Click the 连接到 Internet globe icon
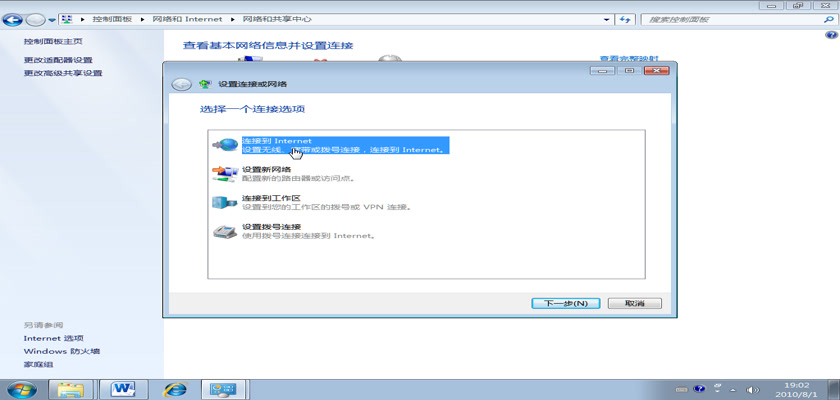 (x=225, y=145)
